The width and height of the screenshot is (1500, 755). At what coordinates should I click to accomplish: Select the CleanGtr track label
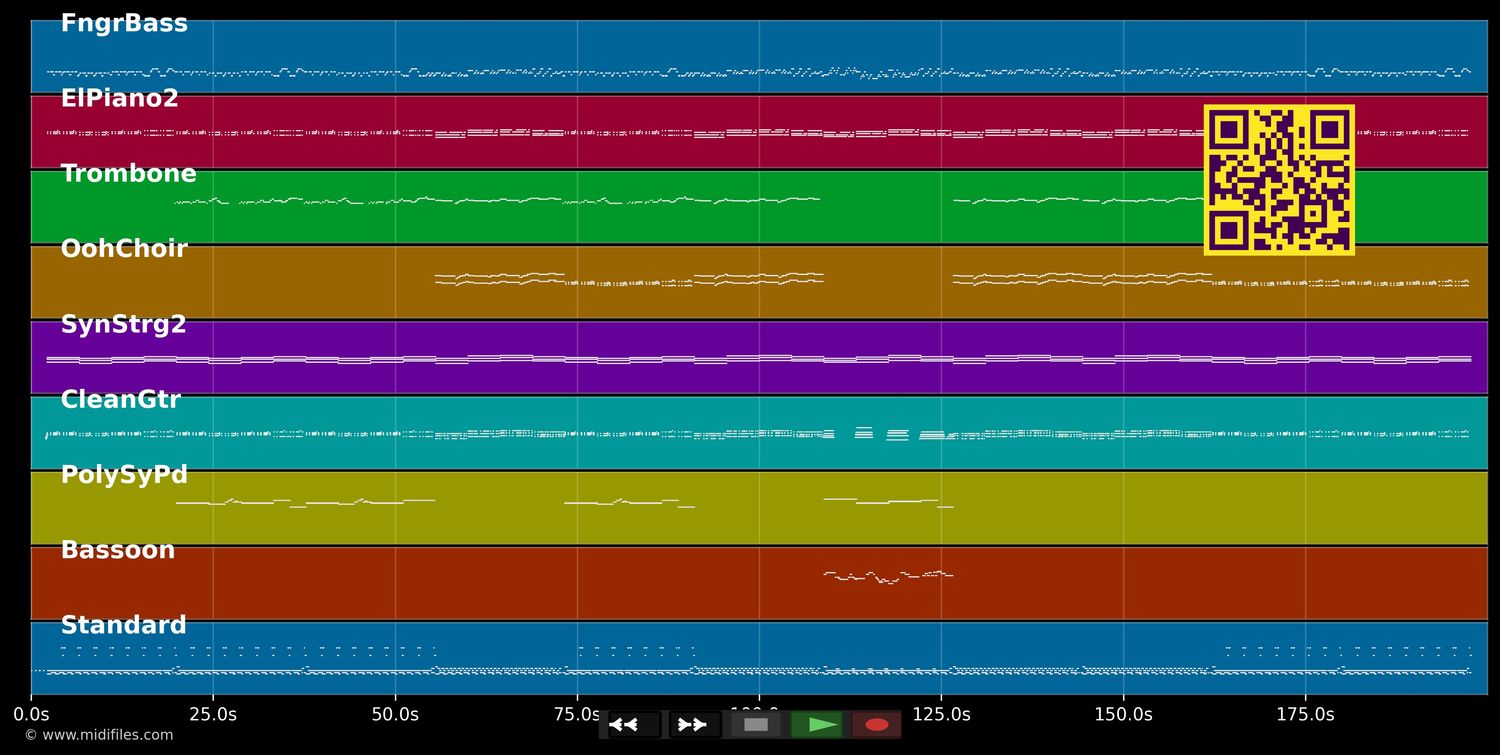[120, 400]
